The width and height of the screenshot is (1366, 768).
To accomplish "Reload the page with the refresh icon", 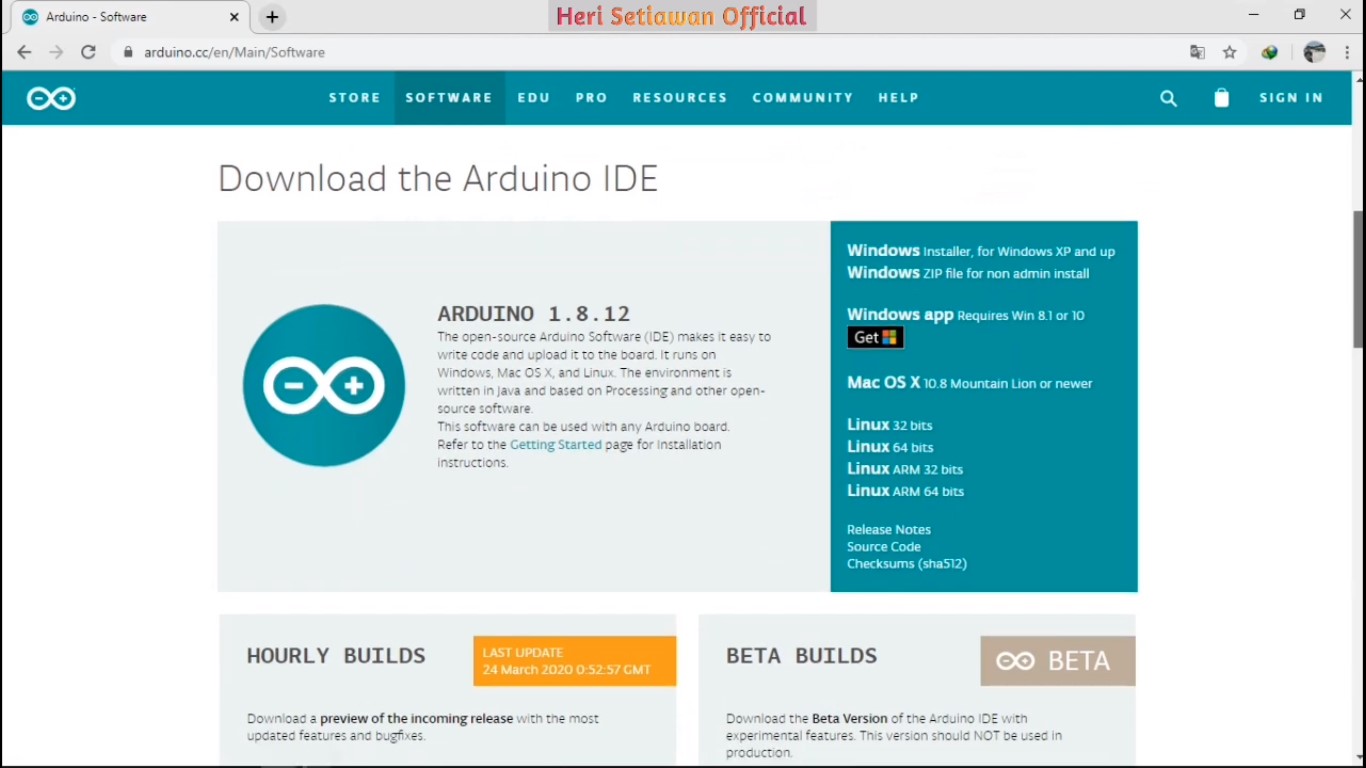I will pyautogui.click(x=88, y=52).
